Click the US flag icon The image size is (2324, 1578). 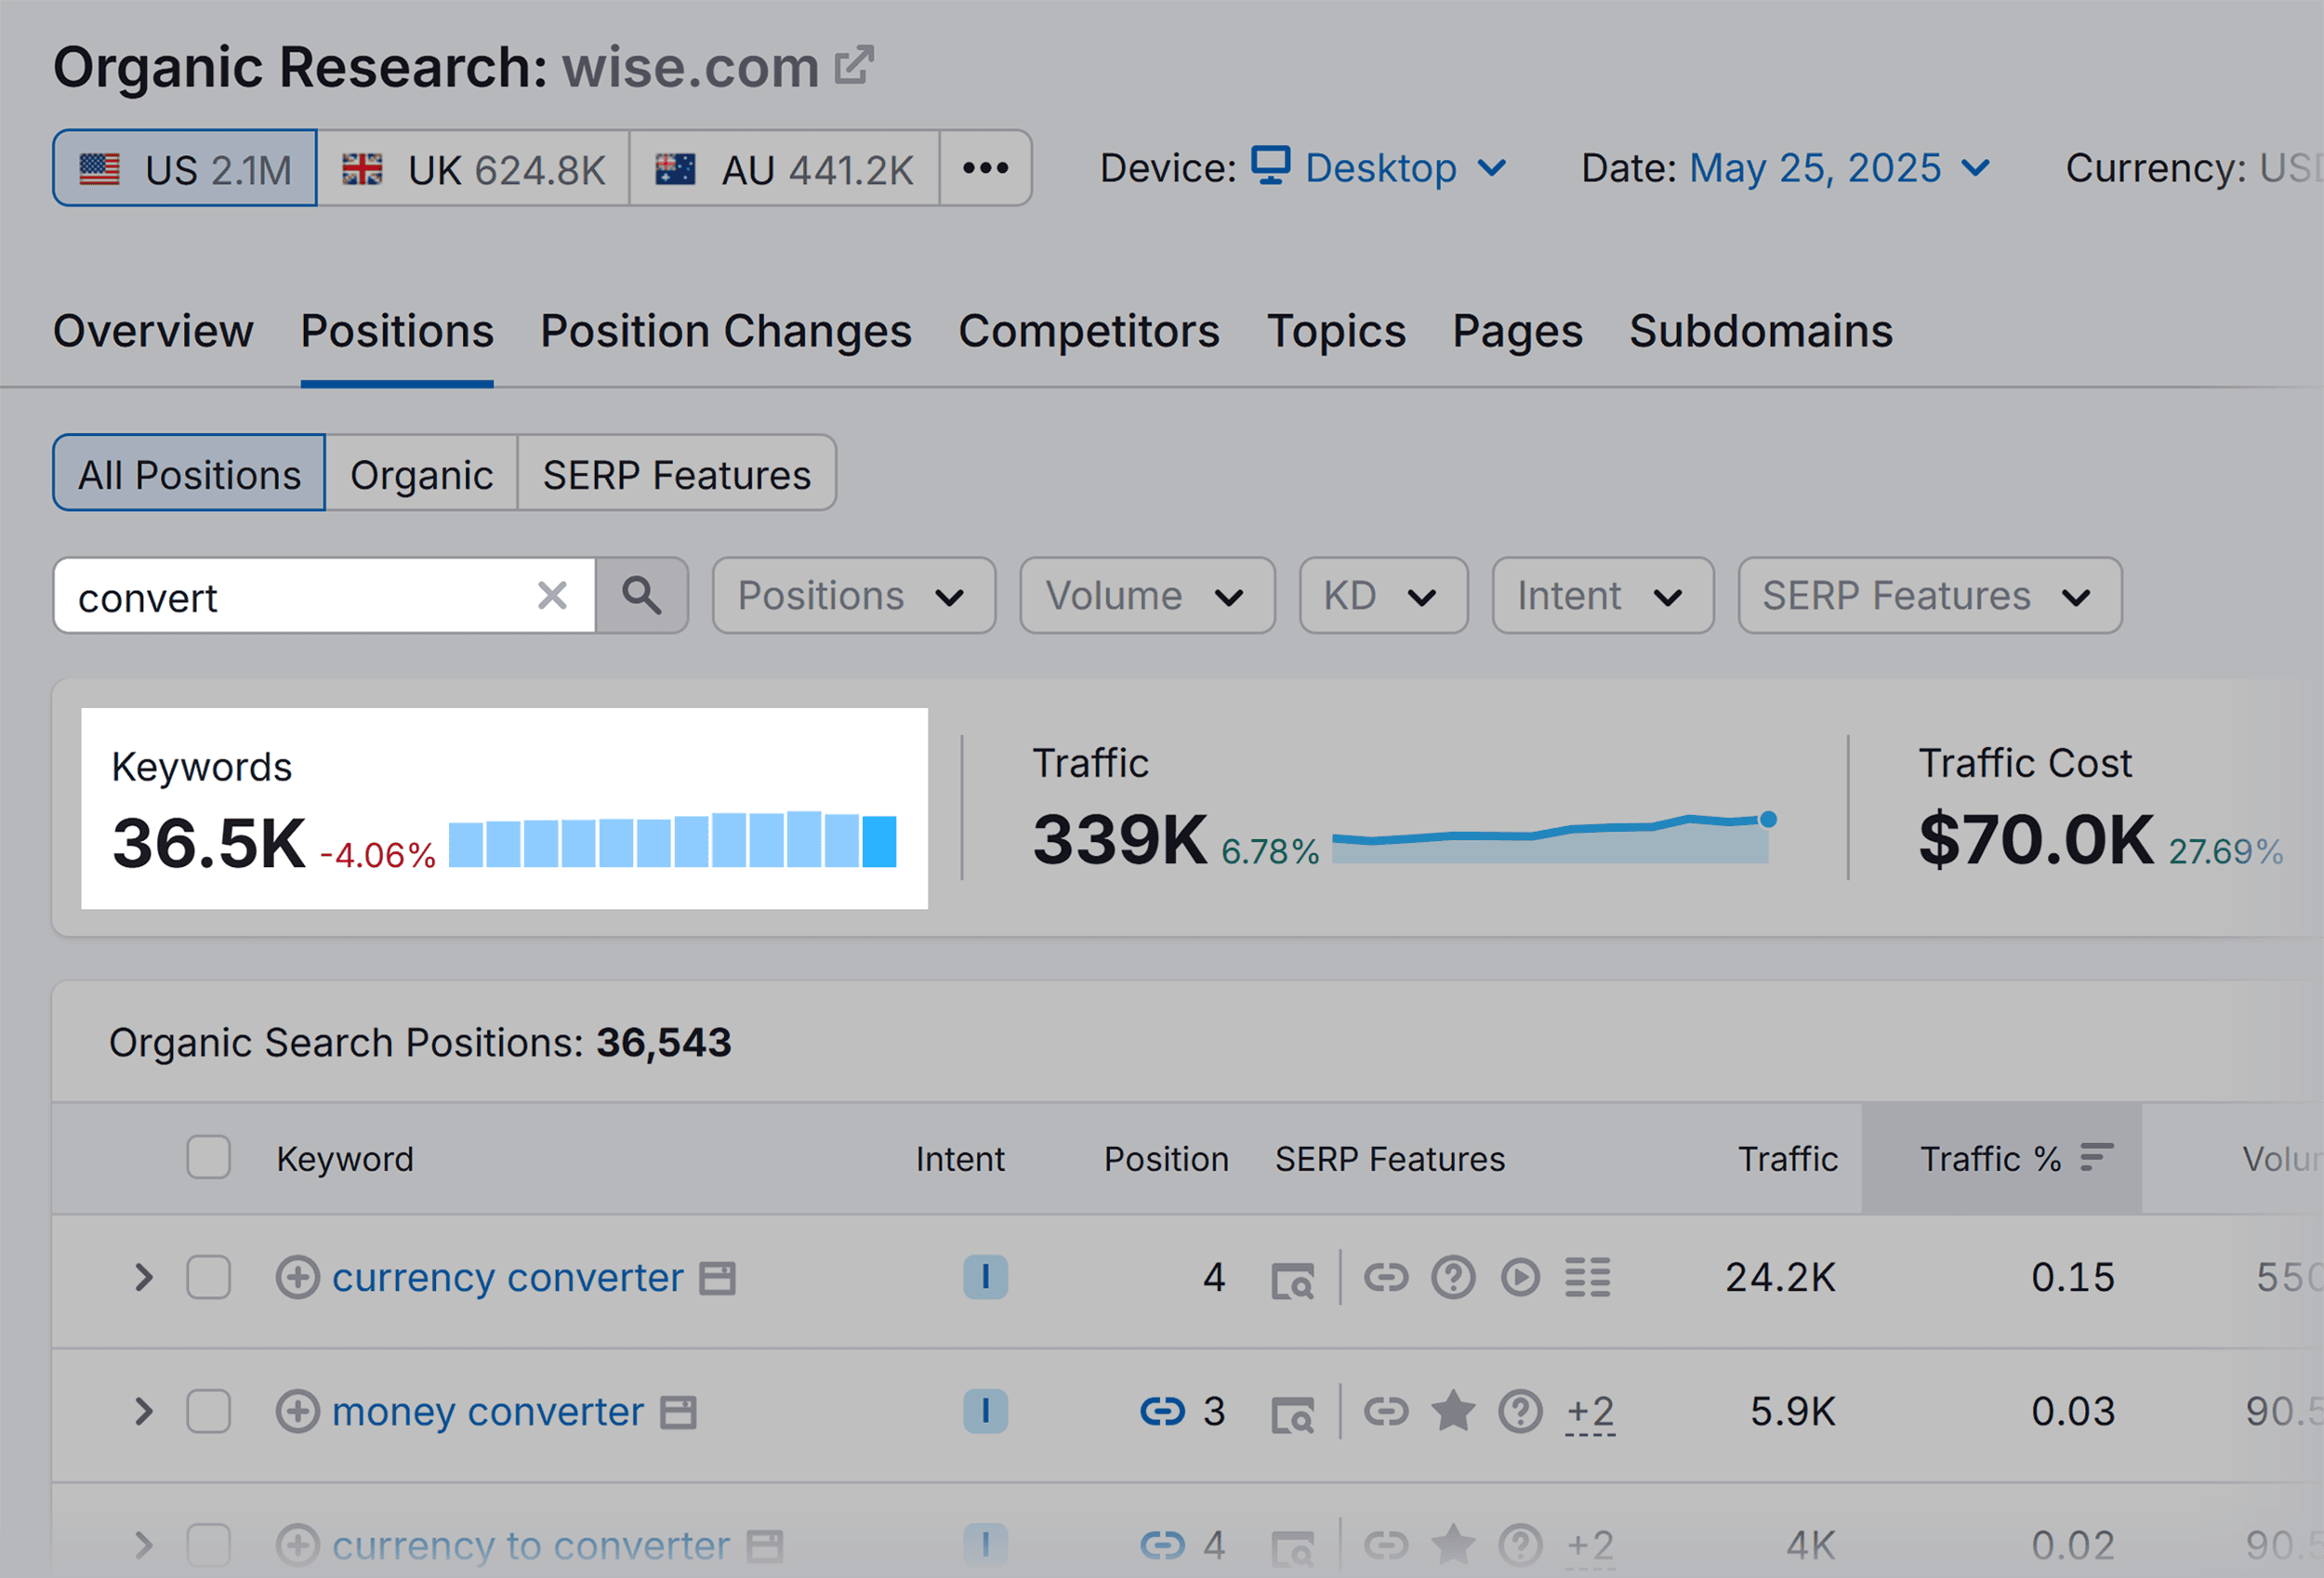point(99,169)
